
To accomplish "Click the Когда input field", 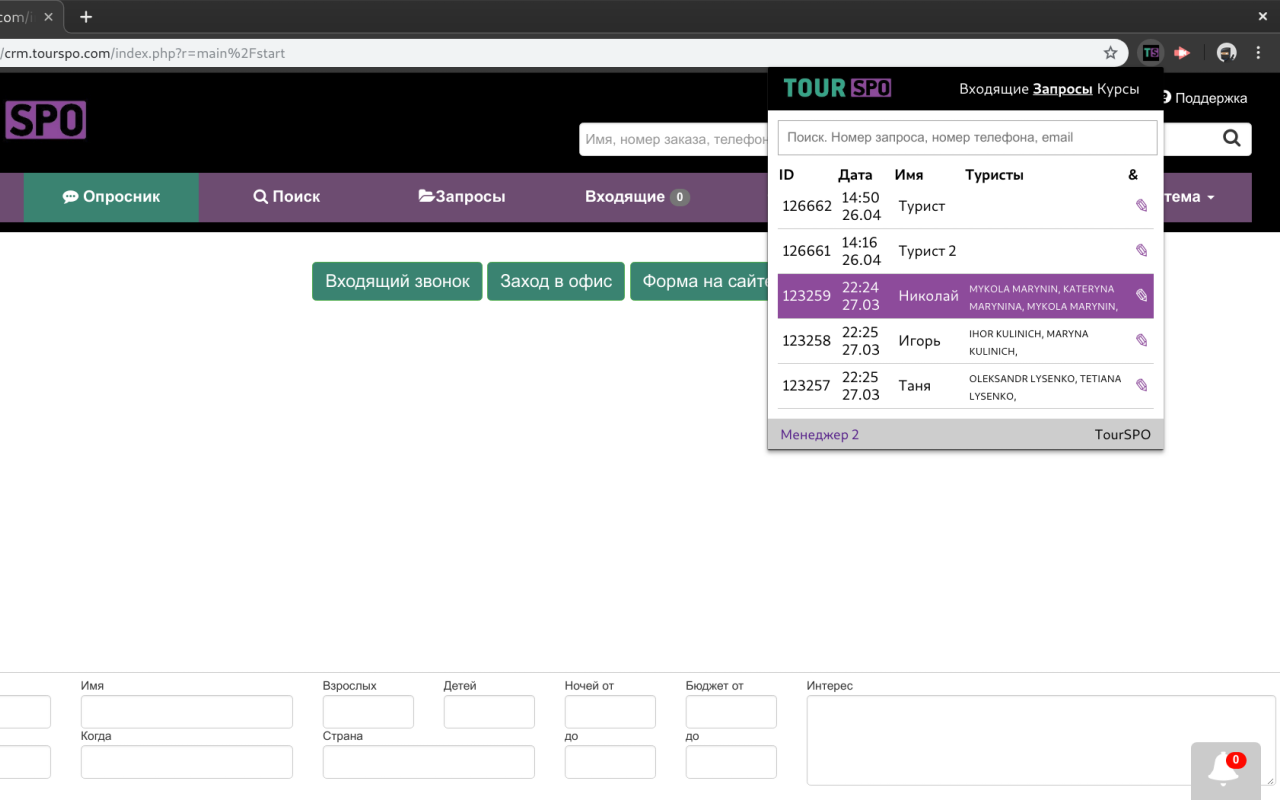I will (x=187, y=762).
